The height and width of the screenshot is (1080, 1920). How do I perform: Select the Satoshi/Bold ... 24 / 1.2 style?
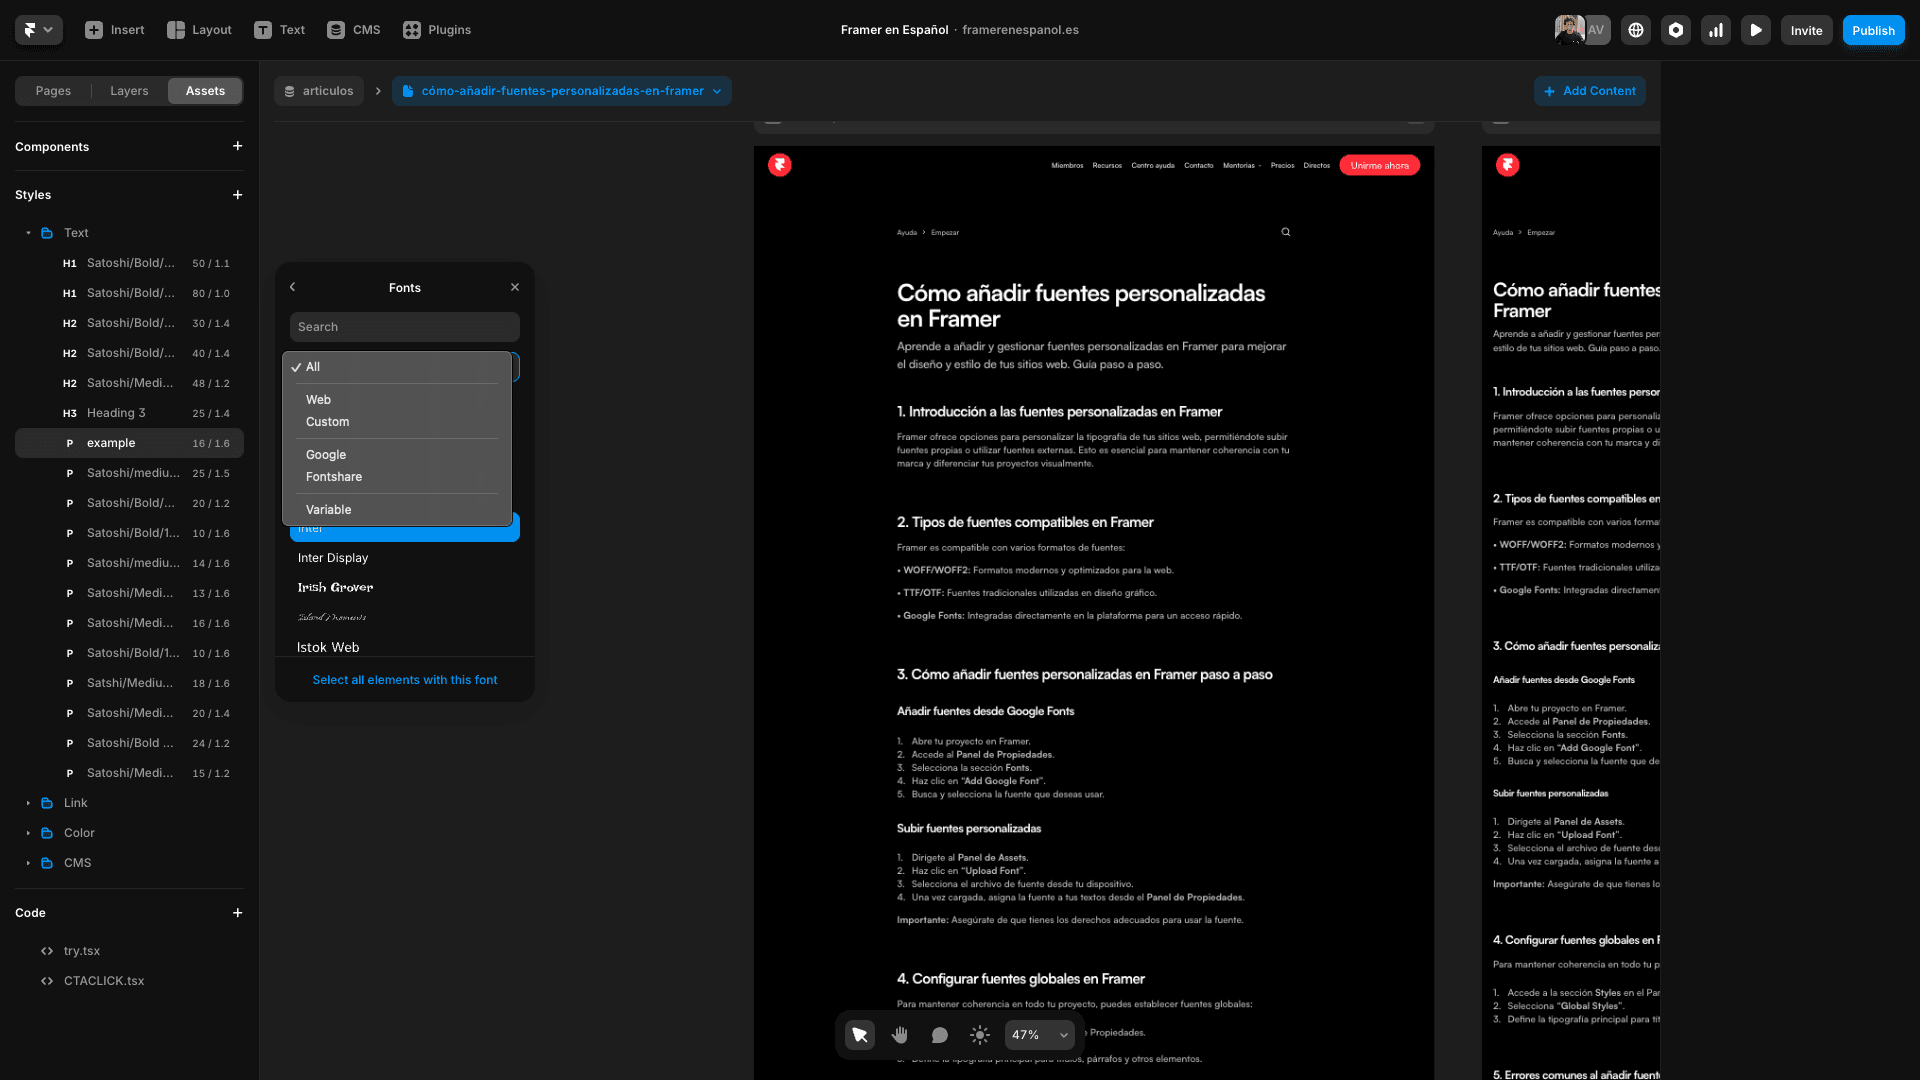click(x=129, y=743)
